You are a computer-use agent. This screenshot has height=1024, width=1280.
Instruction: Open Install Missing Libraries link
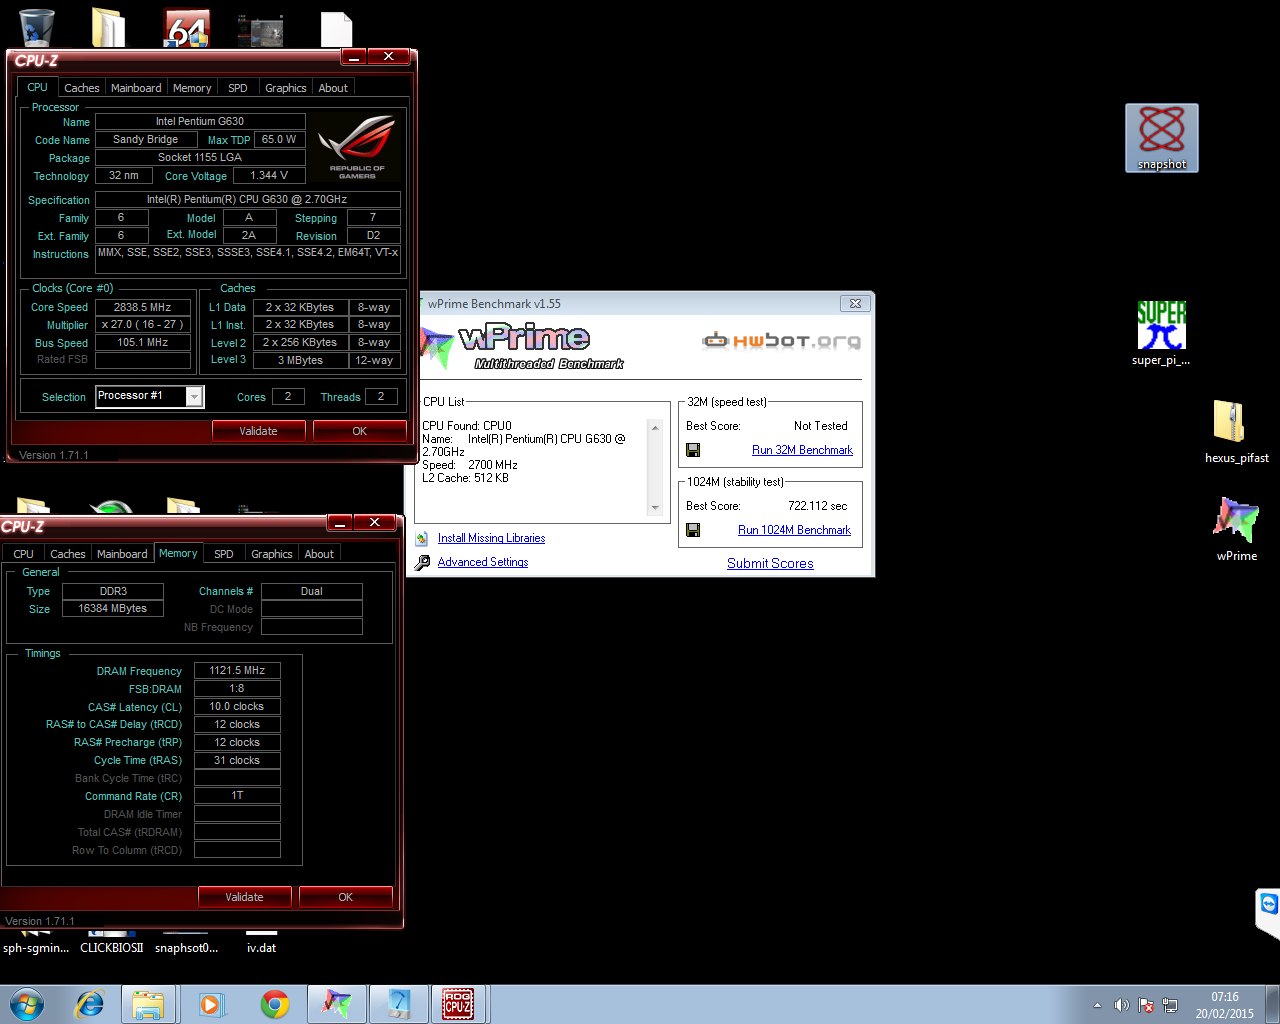click(491, 538)
